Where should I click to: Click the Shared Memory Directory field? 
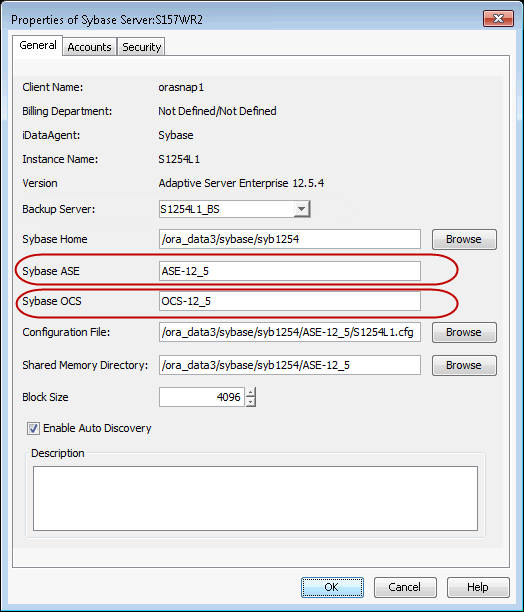[290, 365]
